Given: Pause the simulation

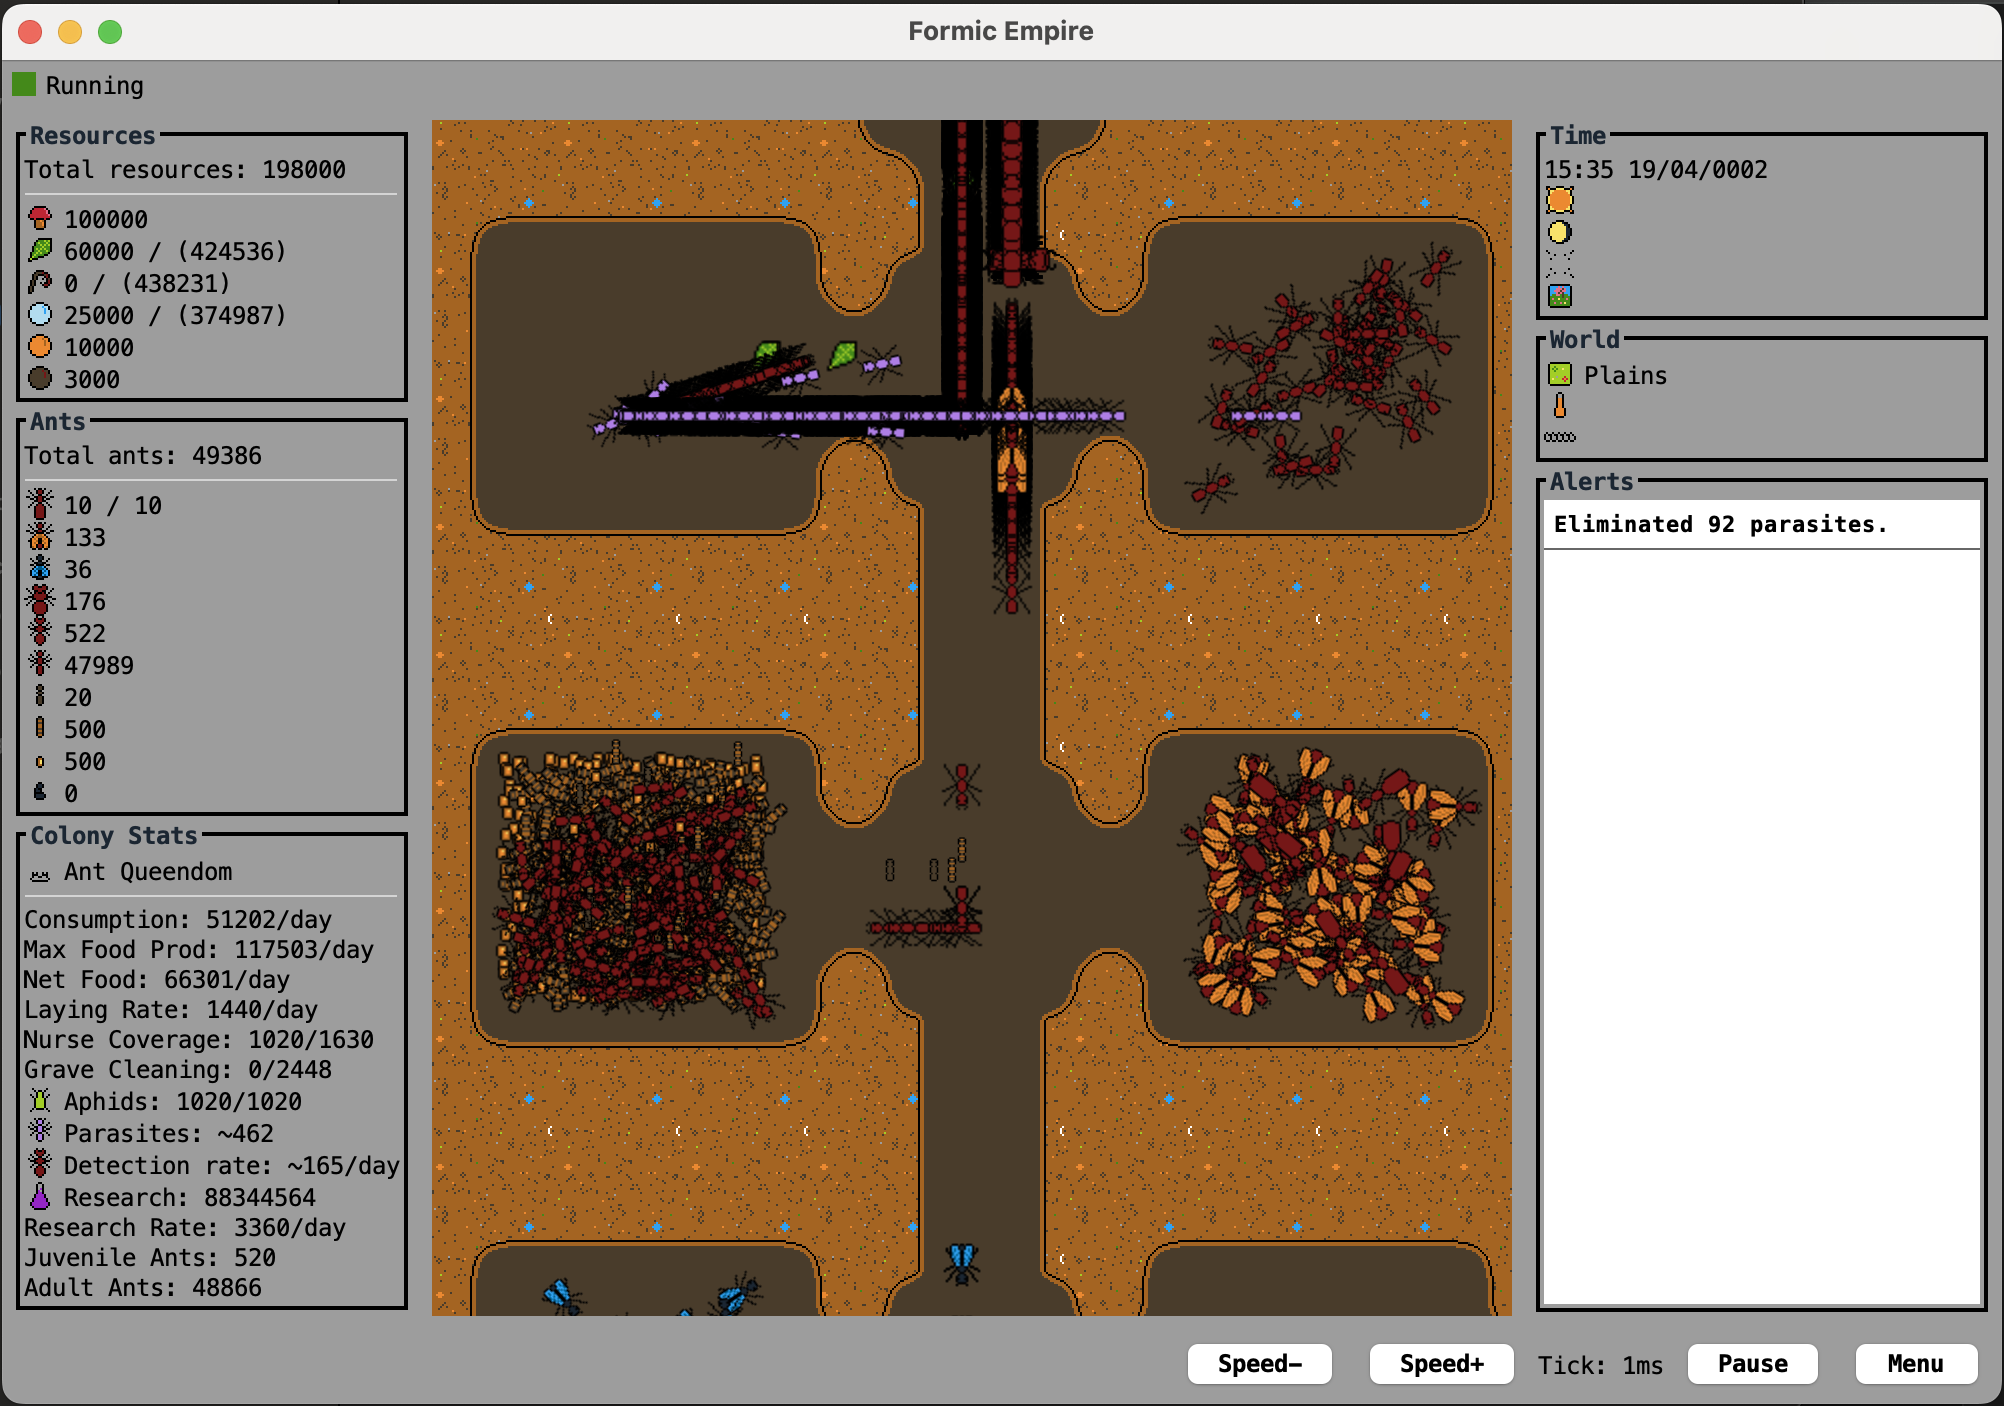Looking at the screenshot, I should tap(1751, 1364).
